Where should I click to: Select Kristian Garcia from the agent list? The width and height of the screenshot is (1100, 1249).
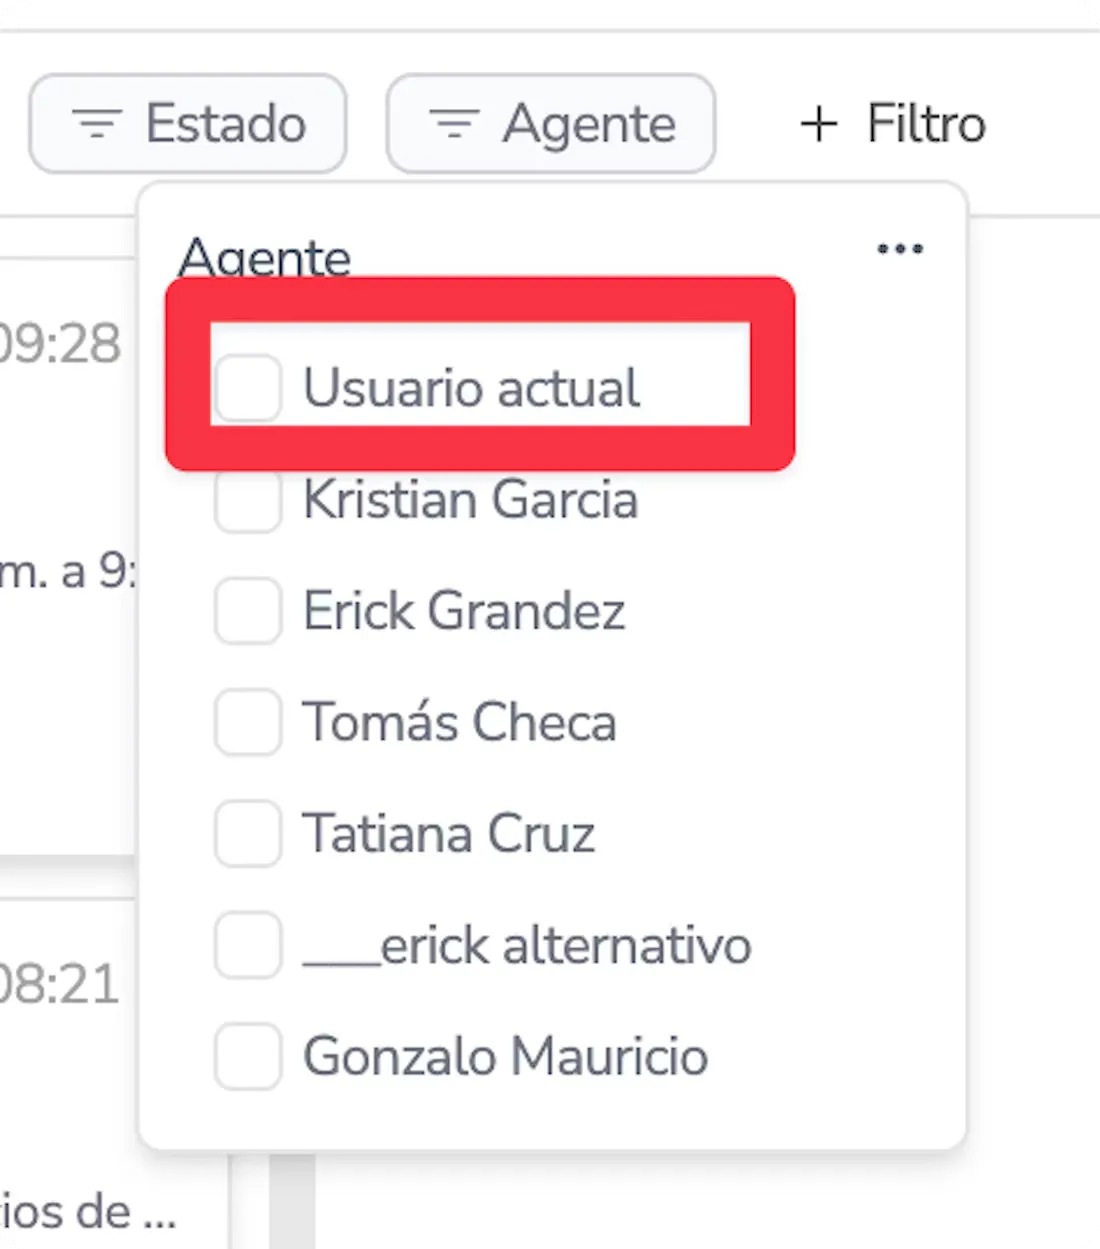470,502
